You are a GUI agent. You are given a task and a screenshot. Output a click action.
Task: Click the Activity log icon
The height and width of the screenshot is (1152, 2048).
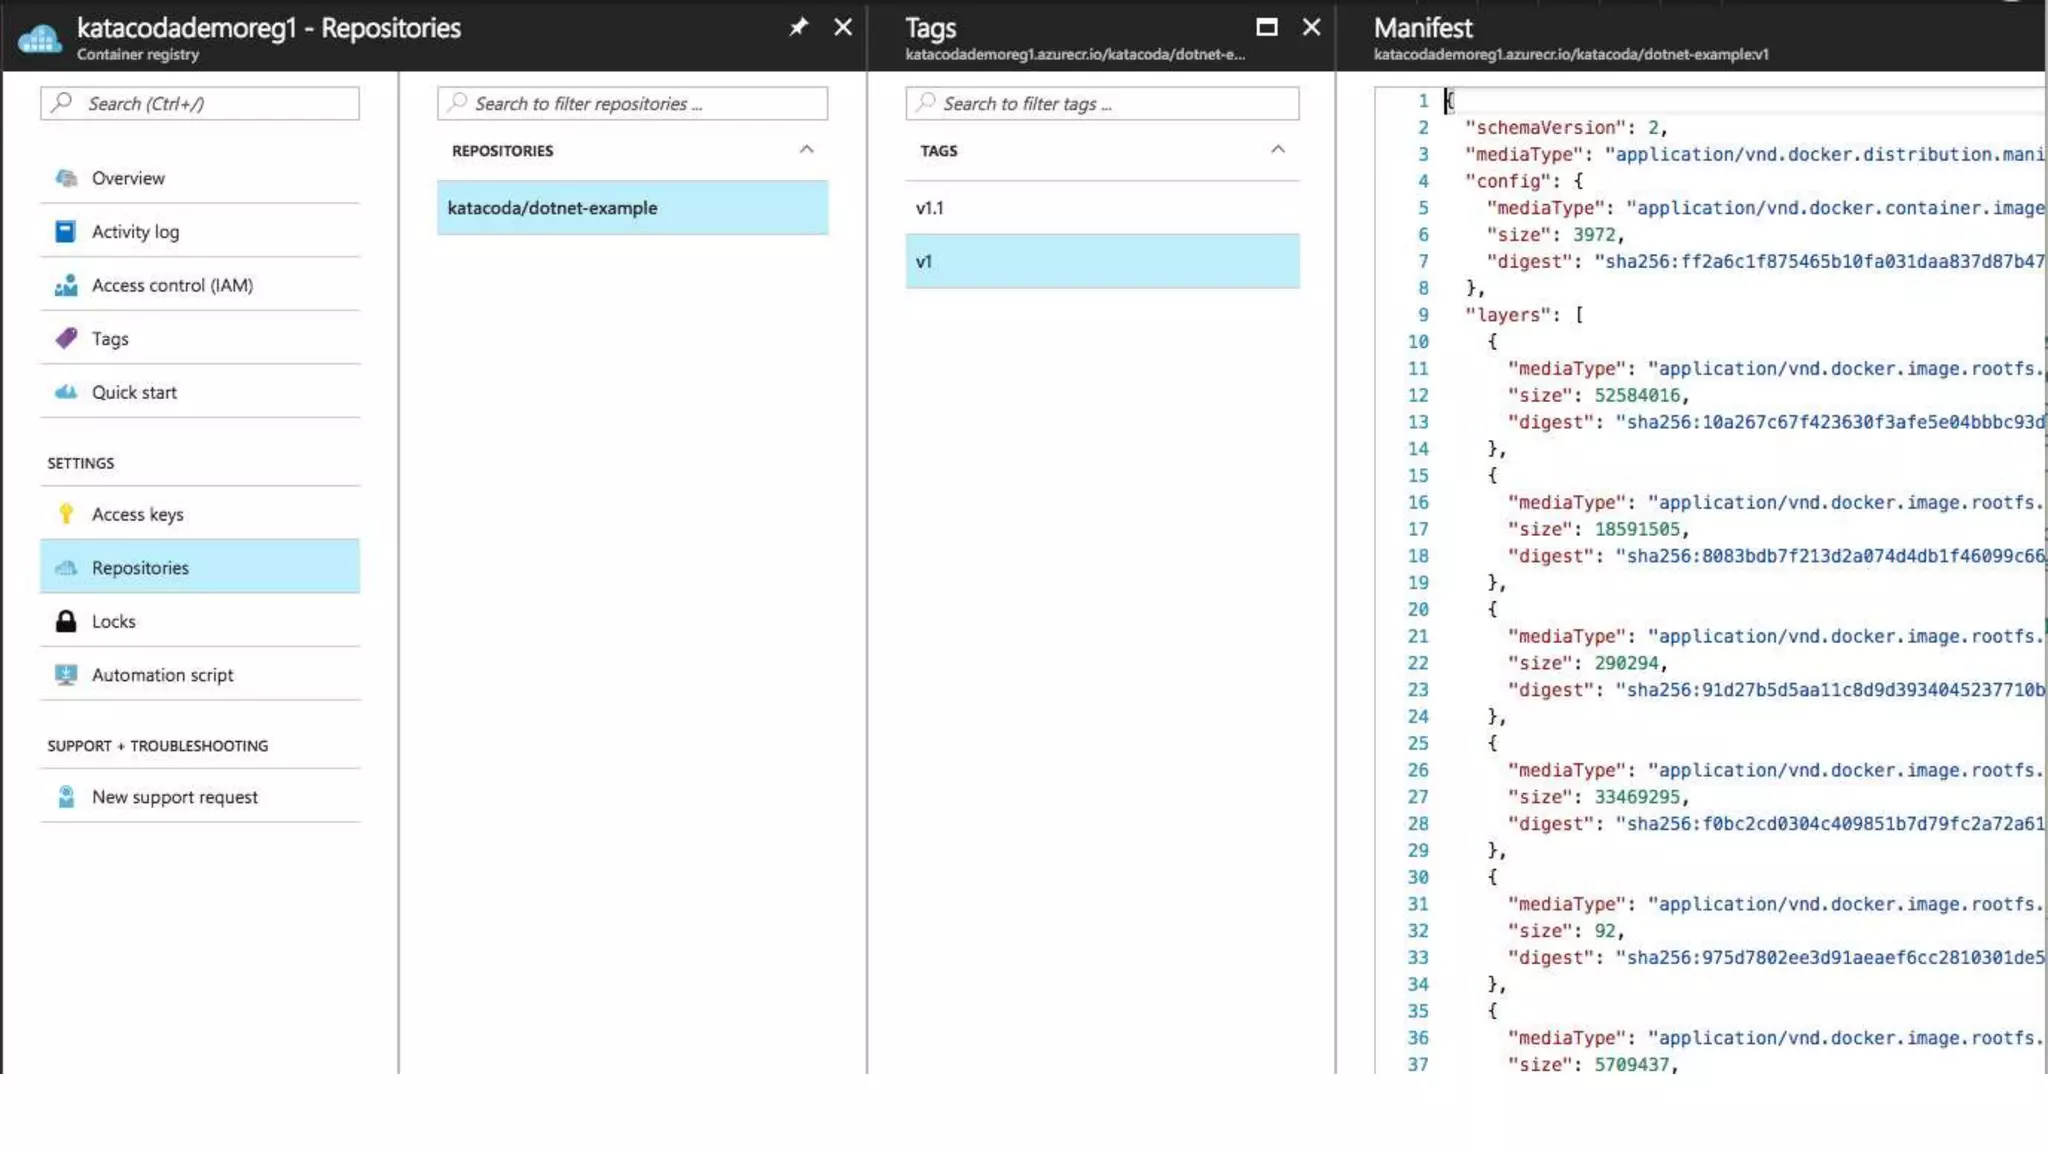point(65,232)
